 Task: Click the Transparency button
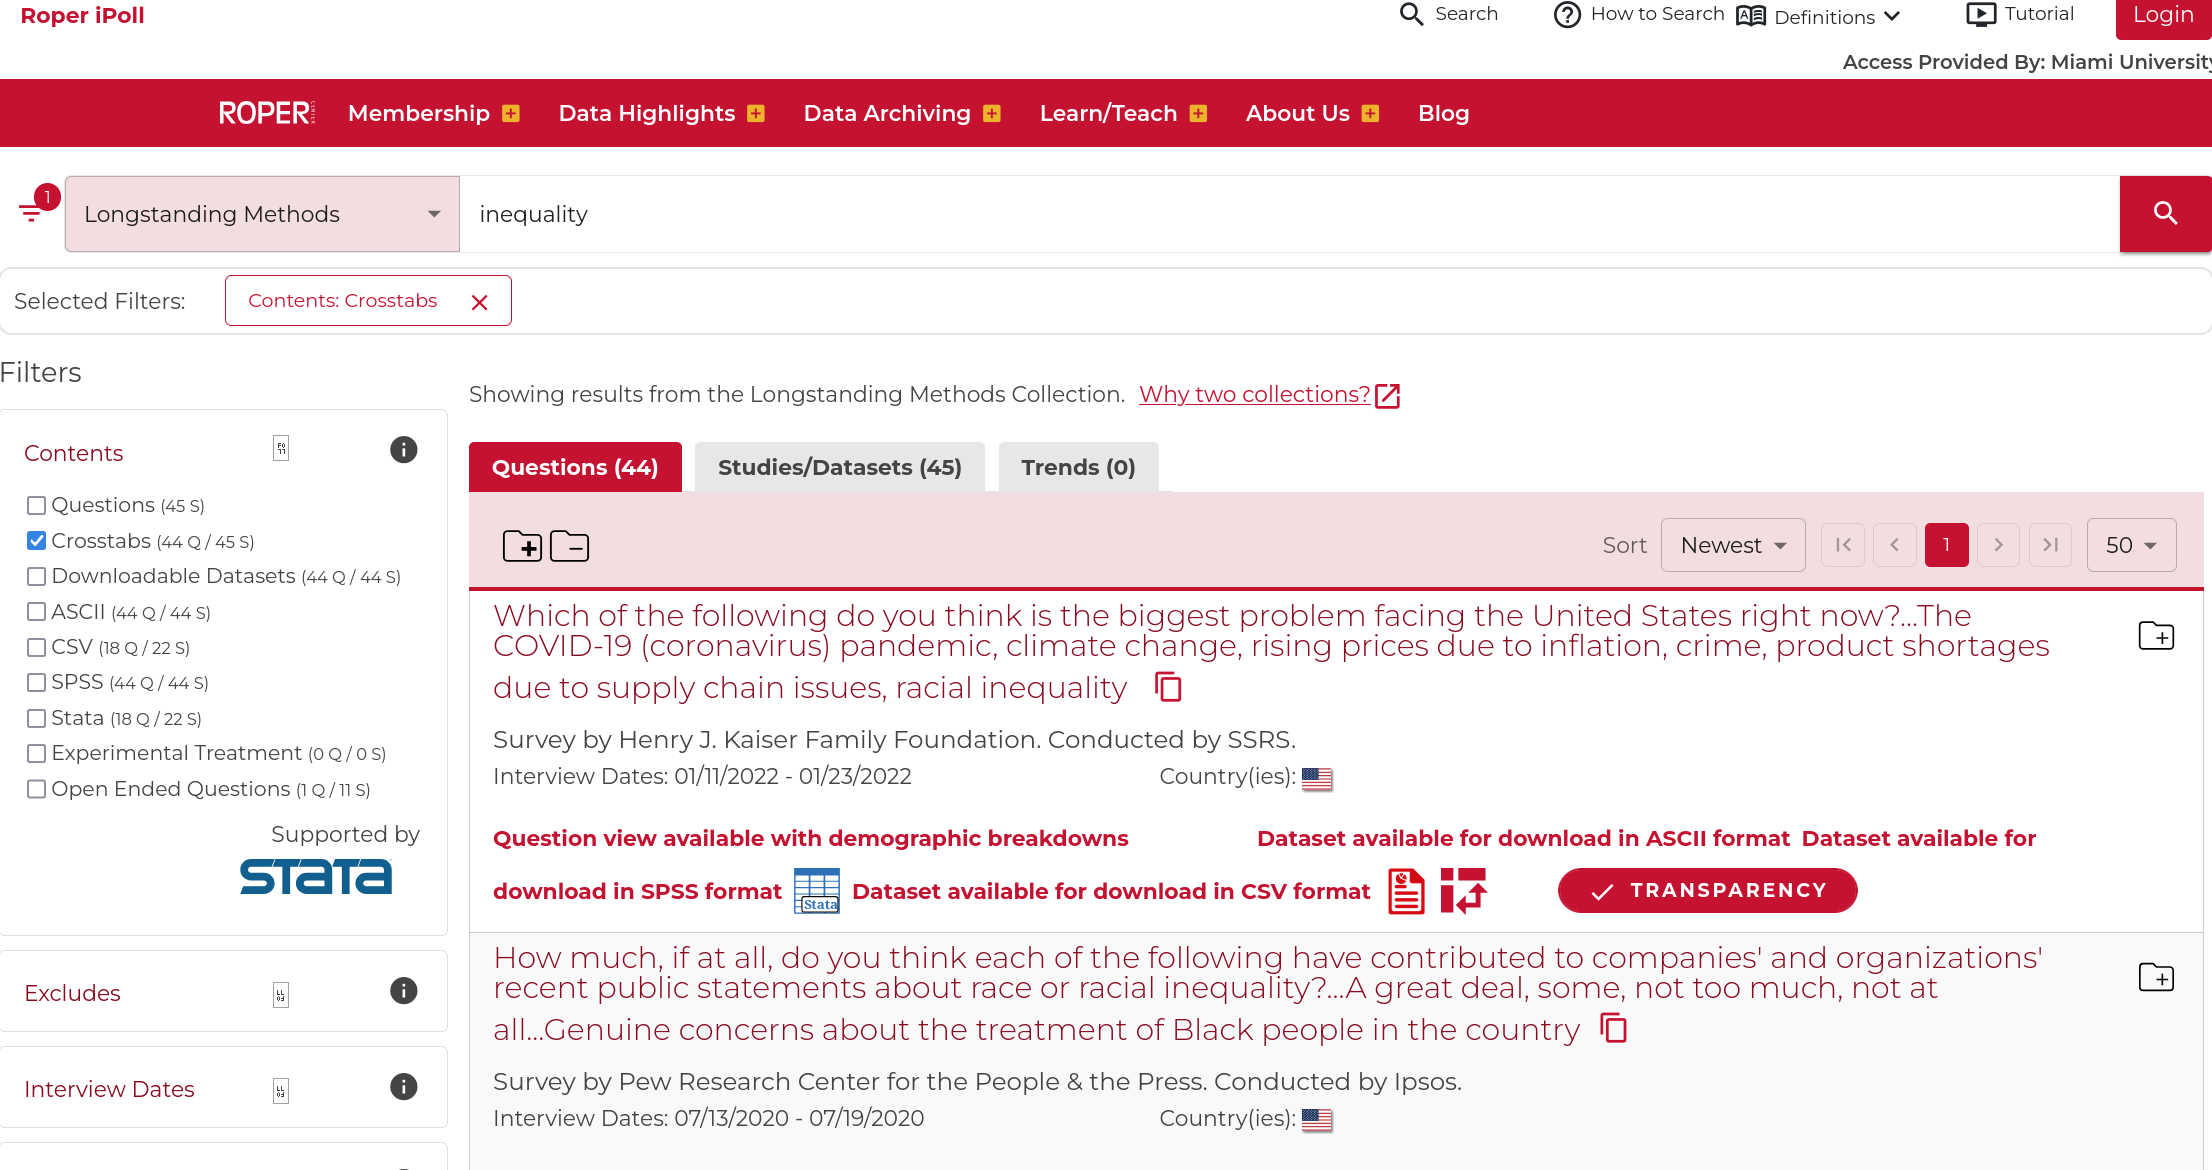tap(1707, 890)
